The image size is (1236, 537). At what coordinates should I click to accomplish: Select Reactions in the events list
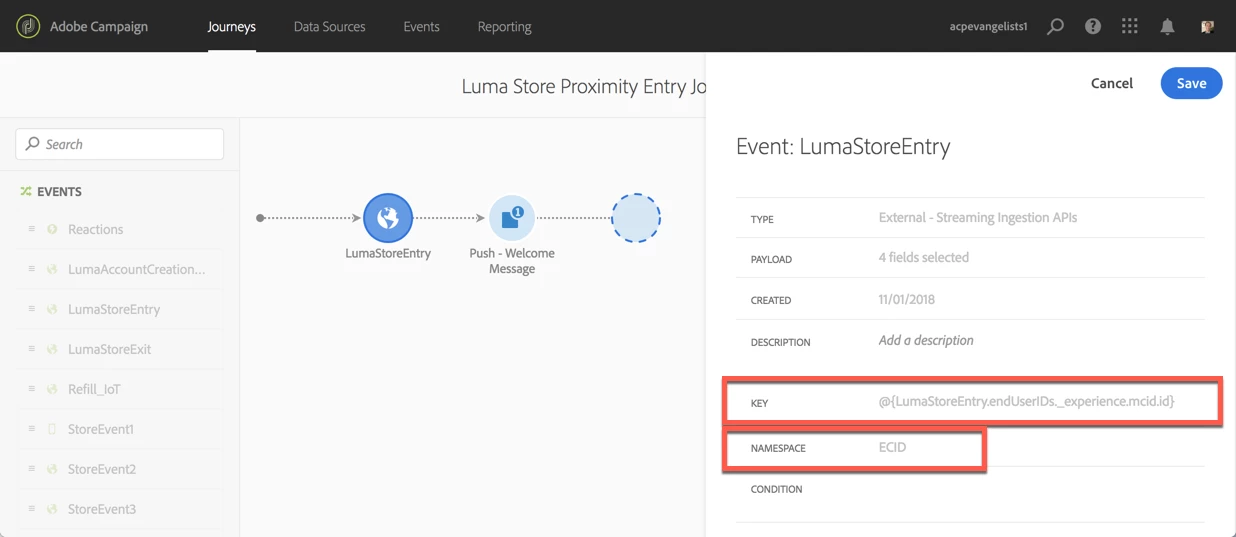pos(96,229)
